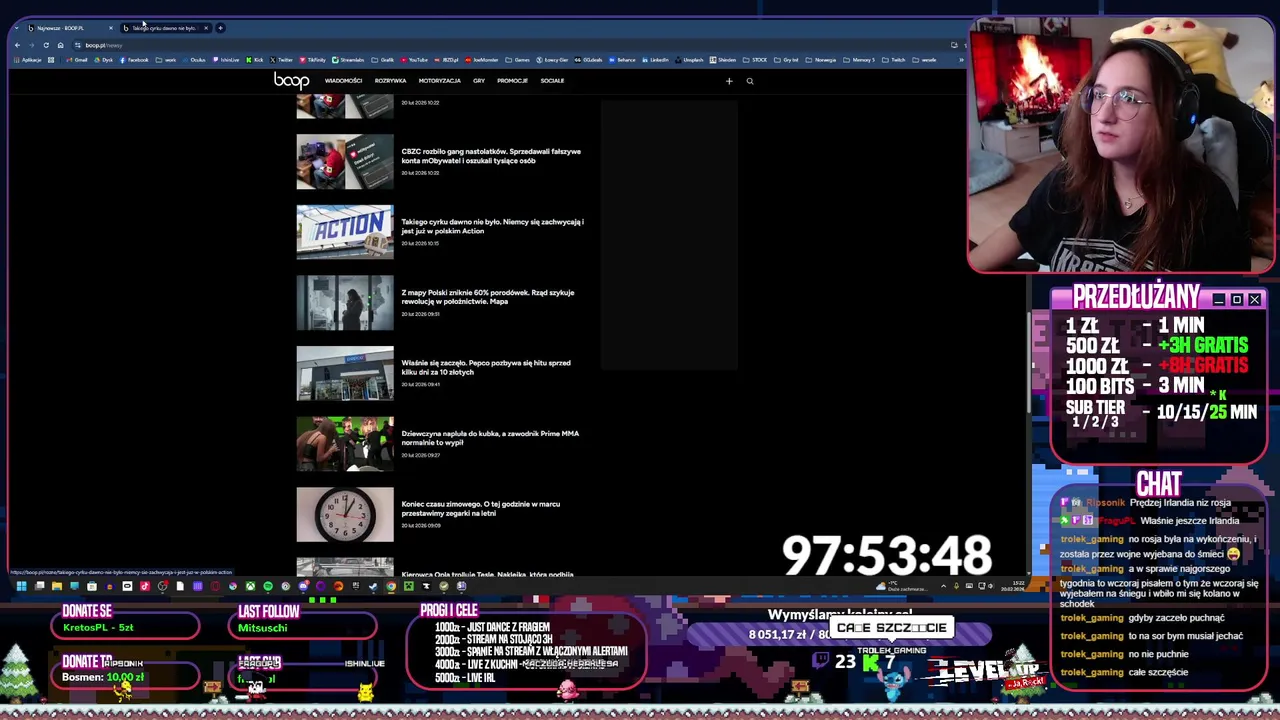Screen dimensions: 1280x720
Task: Open the Koniec czasu zimowego article
Action: [480, 508]
